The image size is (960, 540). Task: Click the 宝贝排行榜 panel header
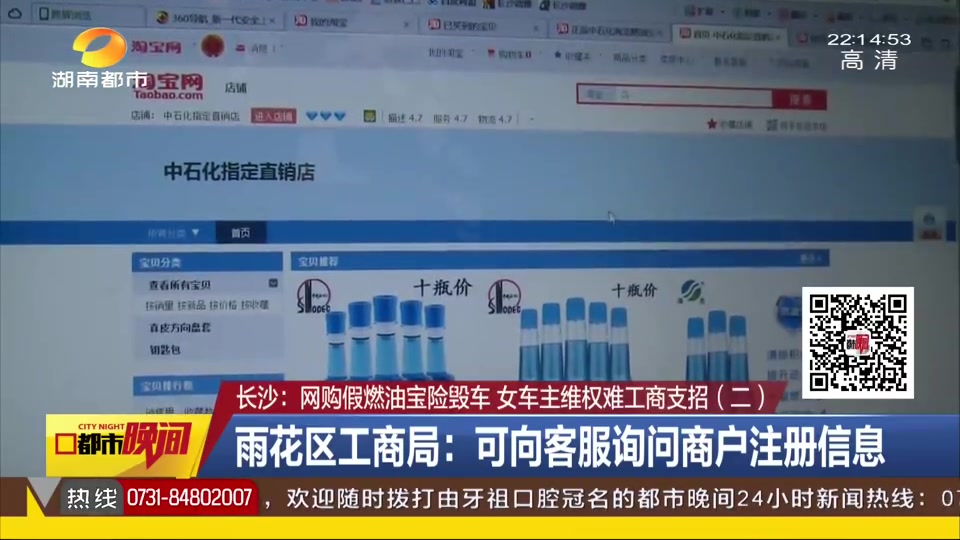pos(208,385)
